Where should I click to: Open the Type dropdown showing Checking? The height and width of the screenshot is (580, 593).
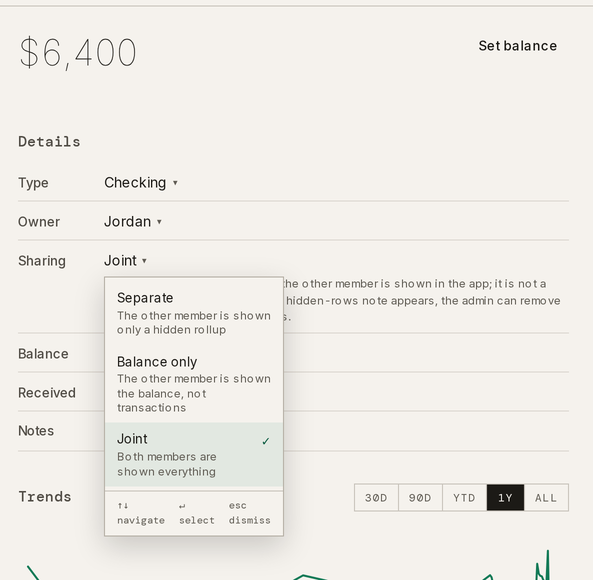coord(141,183)
